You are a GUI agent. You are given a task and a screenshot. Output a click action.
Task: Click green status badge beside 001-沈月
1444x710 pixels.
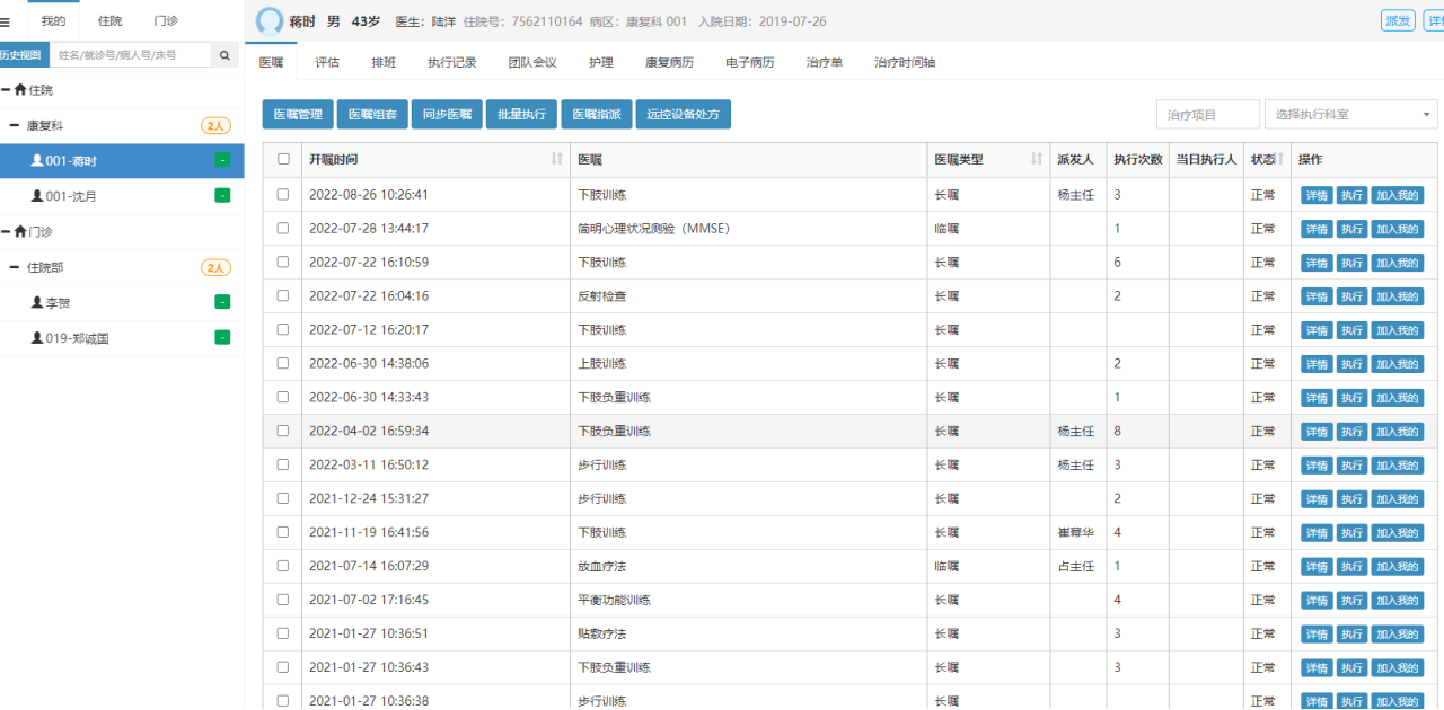[x=222, y=196]
